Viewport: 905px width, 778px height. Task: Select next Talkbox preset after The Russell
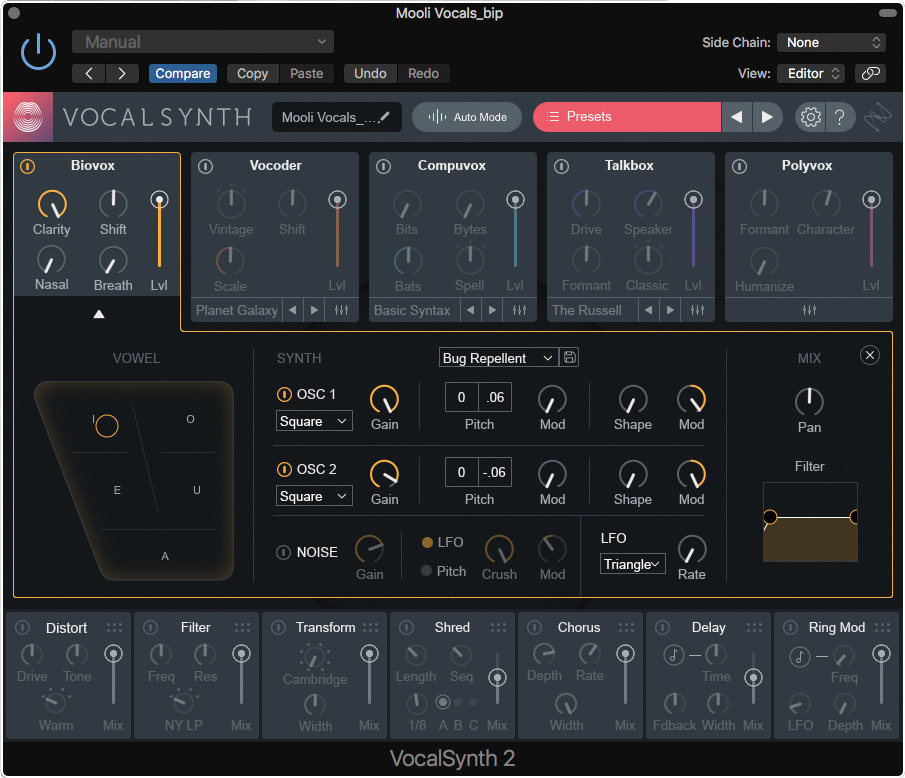(x=670, y=310)
